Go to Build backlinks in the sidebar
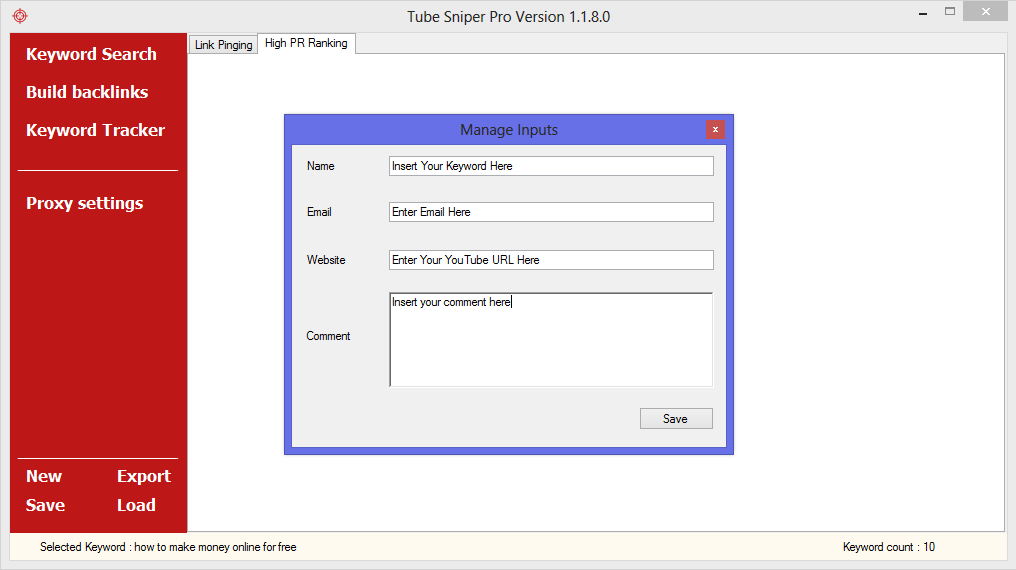The image size is (1016, 570). pos(87,92)
